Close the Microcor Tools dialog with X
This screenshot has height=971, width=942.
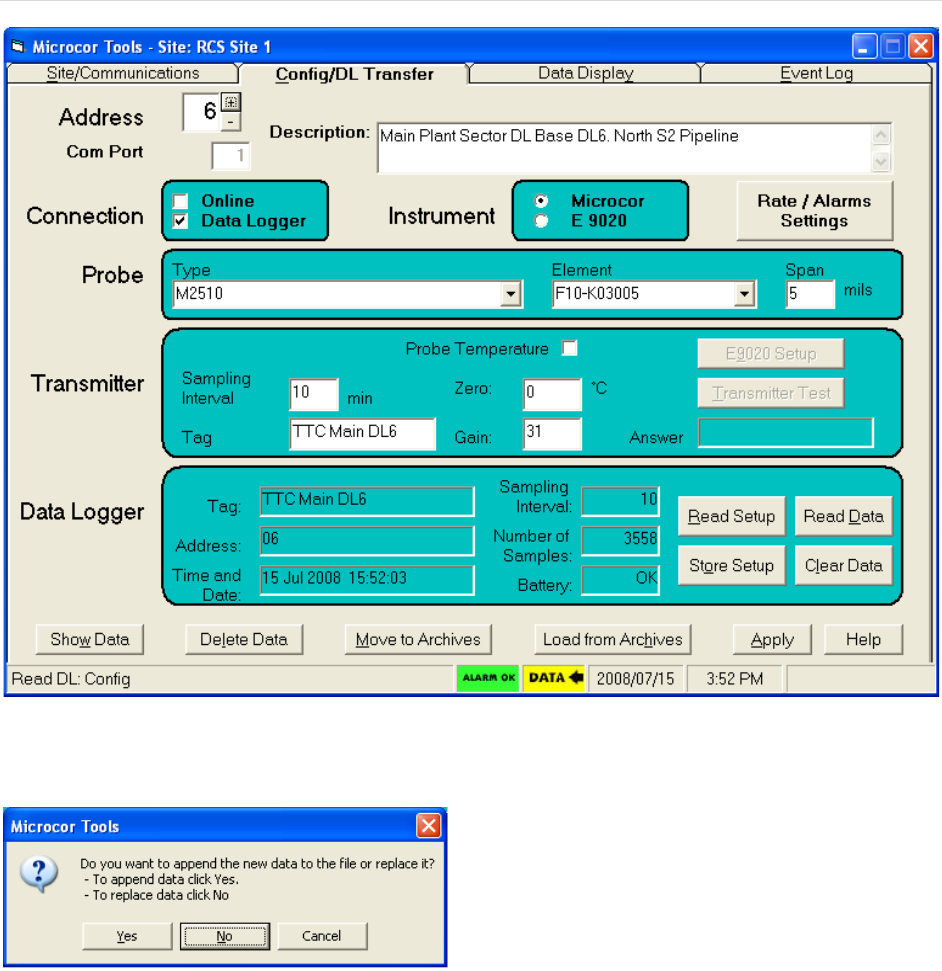click(x=429, y=825)
